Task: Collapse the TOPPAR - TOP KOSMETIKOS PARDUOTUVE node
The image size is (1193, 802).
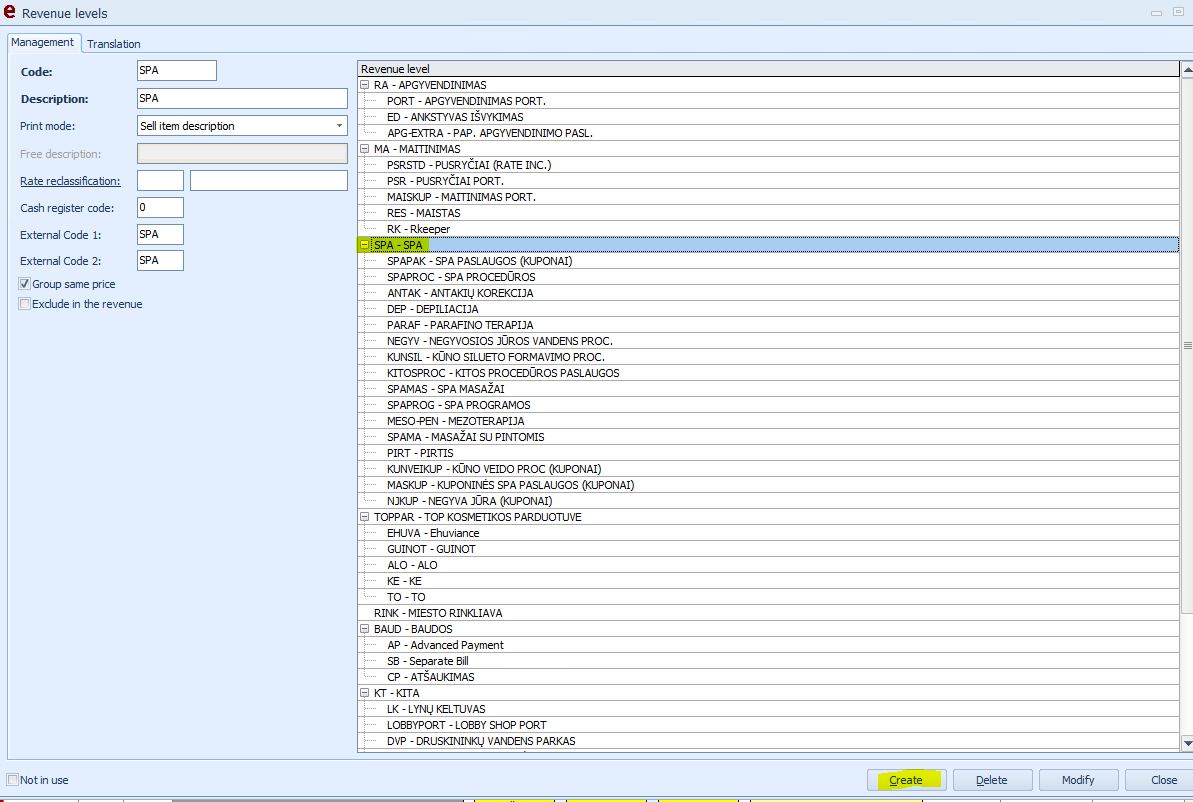Action: [364, 517]
